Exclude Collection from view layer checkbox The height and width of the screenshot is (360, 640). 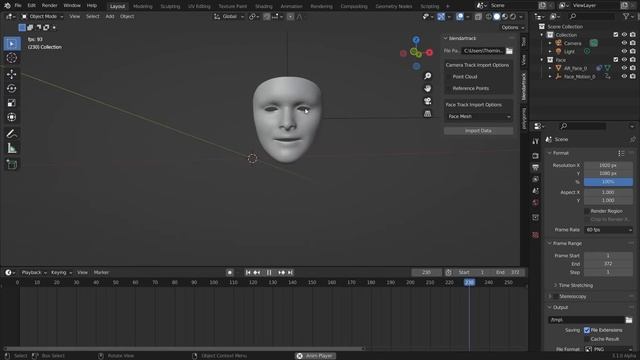616,35
